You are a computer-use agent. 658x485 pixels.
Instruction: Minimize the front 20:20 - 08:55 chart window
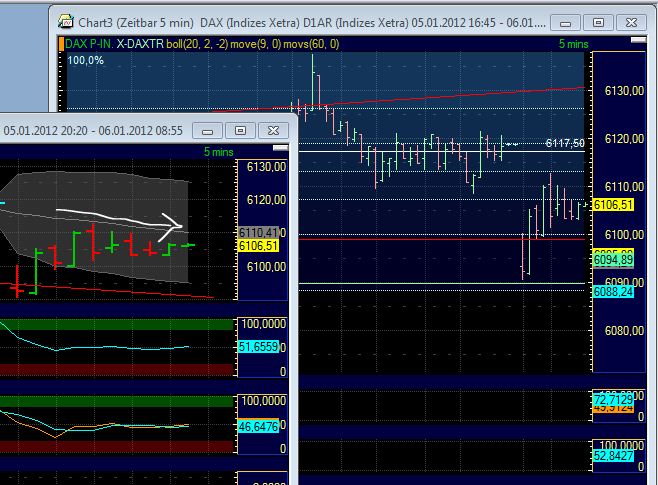207,130
